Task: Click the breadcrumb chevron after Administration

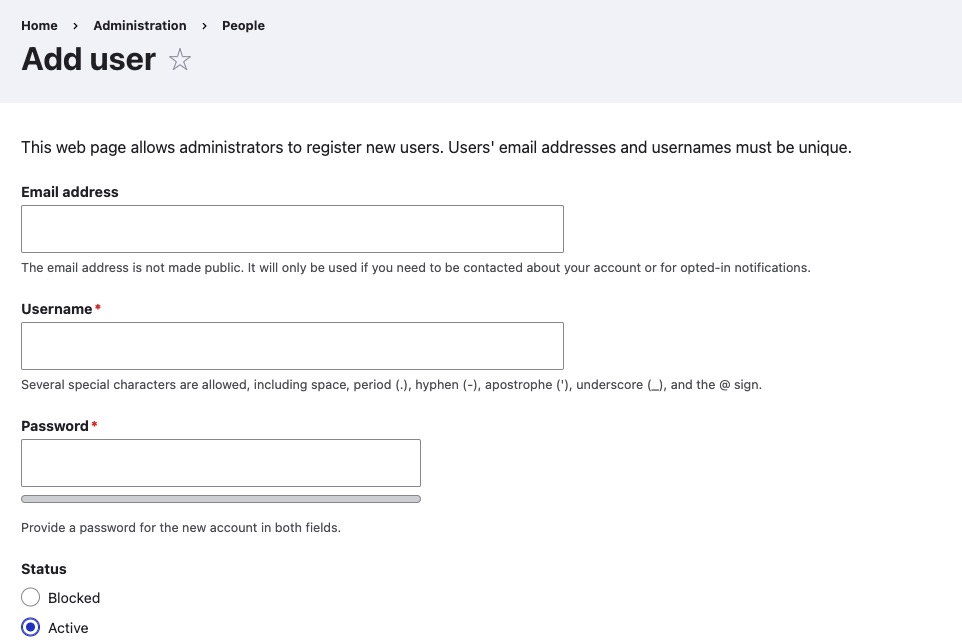Action: click(x=203, y=26)
